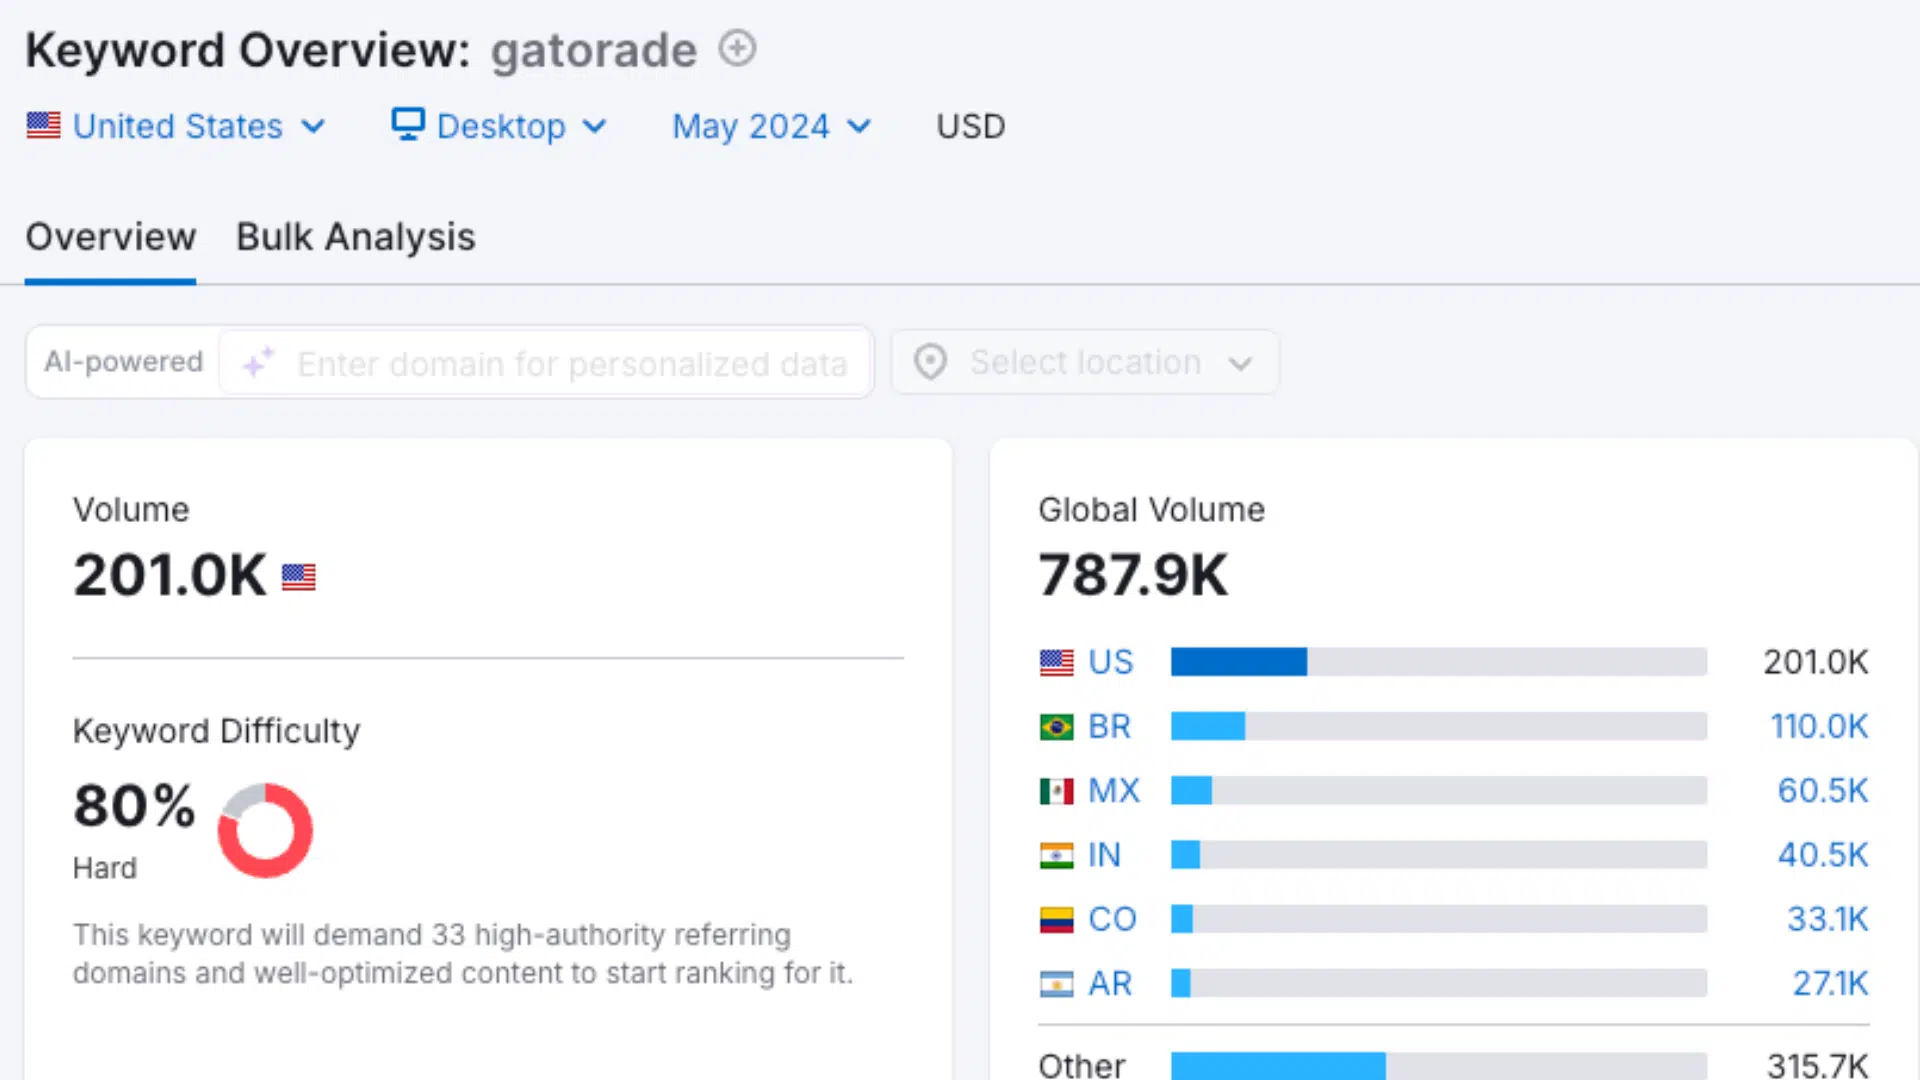Expand the Select location dropdown

click(x=1240, y=363)
